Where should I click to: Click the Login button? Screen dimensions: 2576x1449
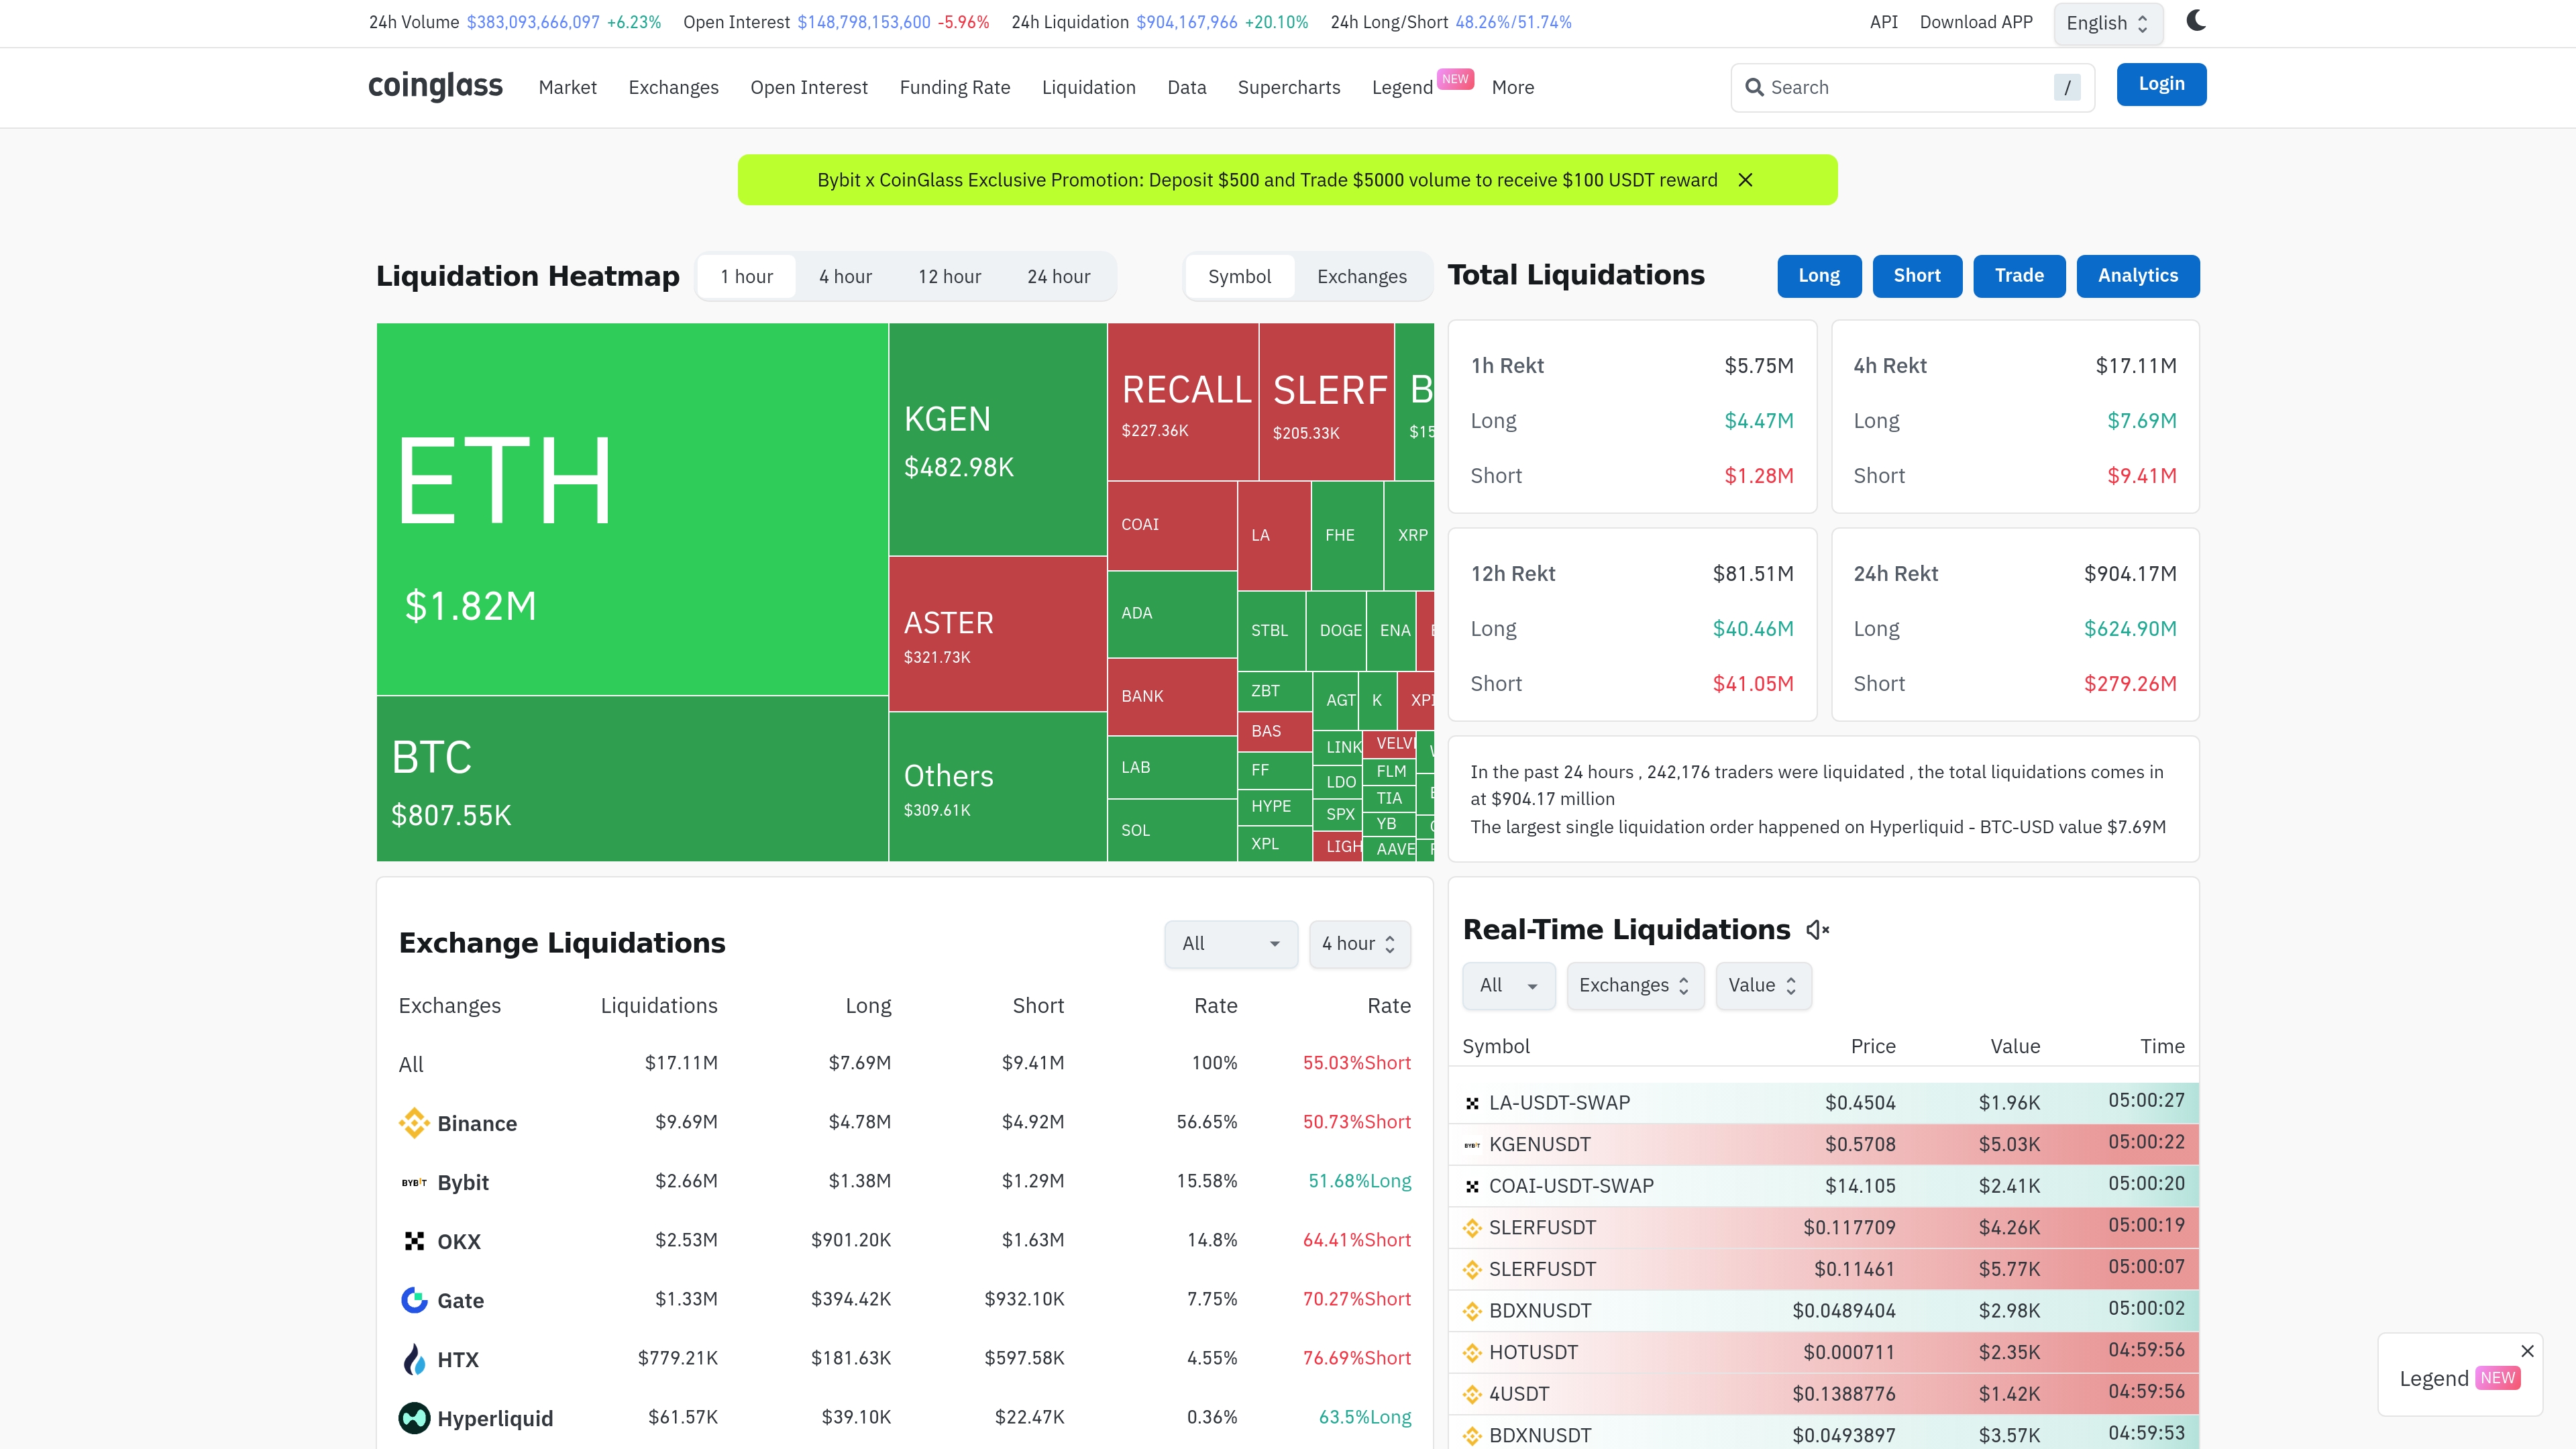click(2160, 84)
